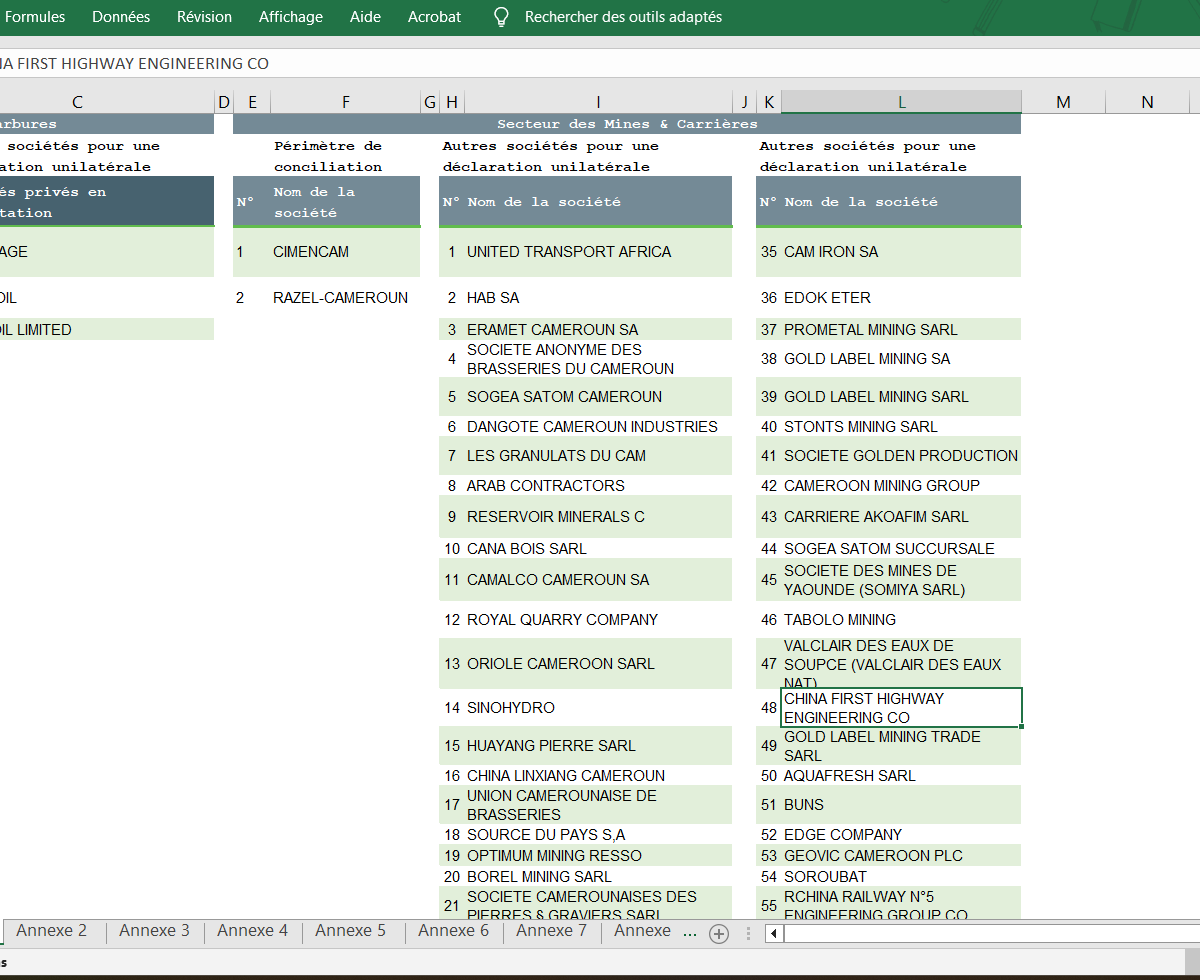
Task: Click the formula bar content
Action: click(600, 63)
